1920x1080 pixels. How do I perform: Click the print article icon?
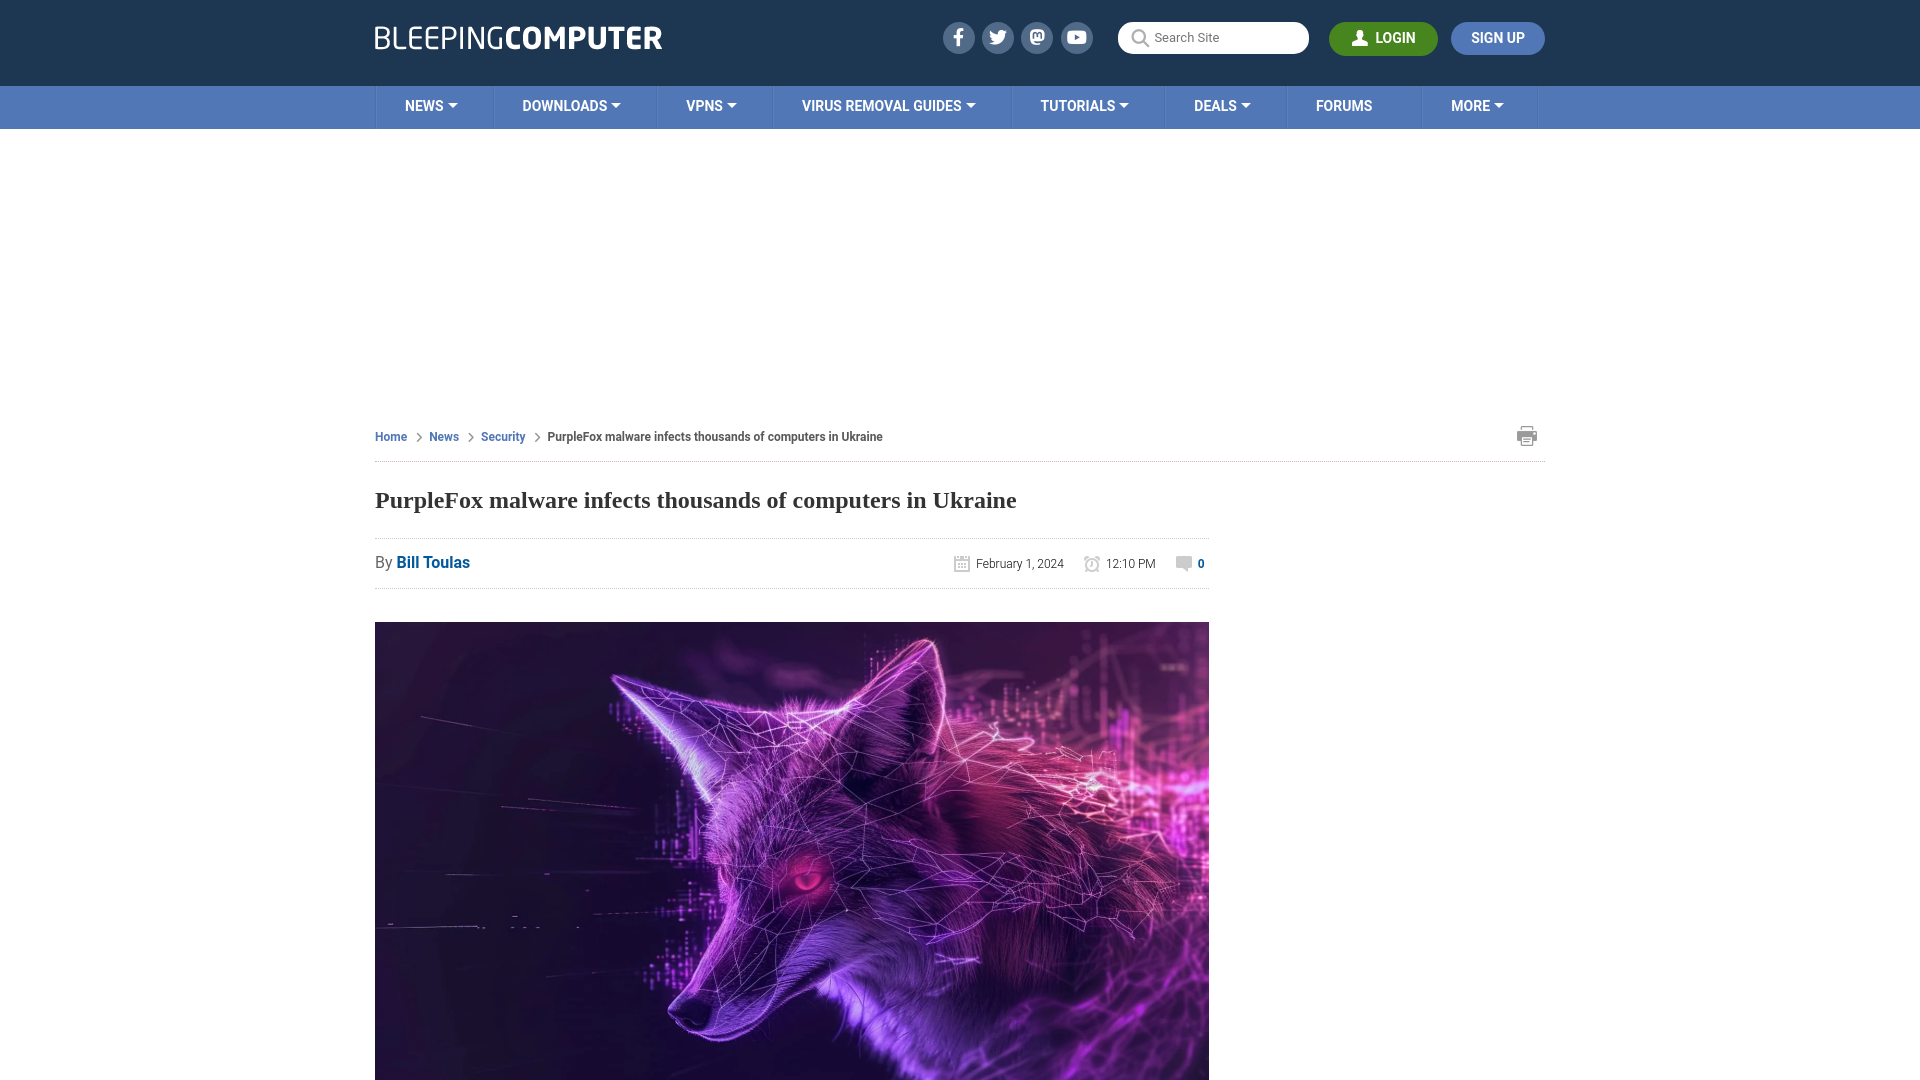[x=1526, y=435]
